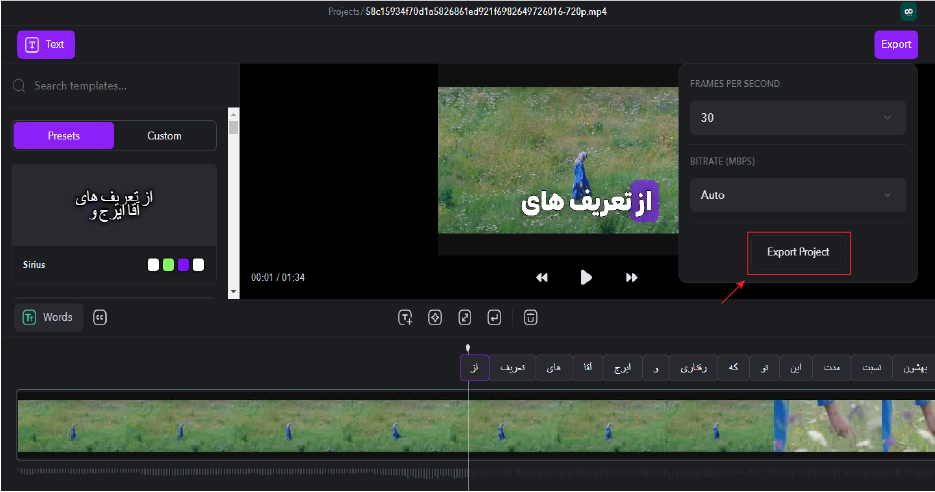Viewport: 935px width, 492px height.
Task: Click the video preview frame
Action: 558,160
